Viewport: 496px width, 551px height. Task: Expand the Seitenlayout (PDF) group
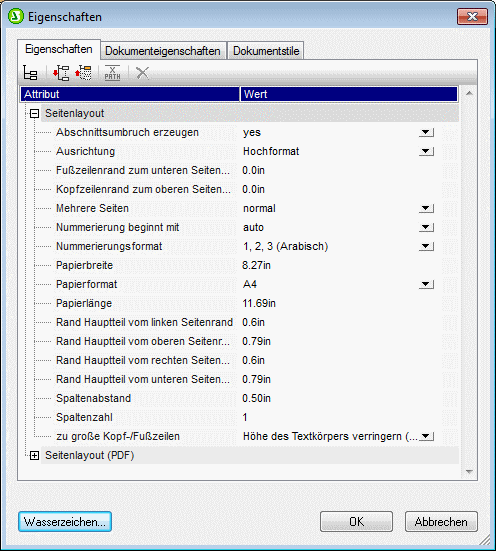tap(34, 456)
